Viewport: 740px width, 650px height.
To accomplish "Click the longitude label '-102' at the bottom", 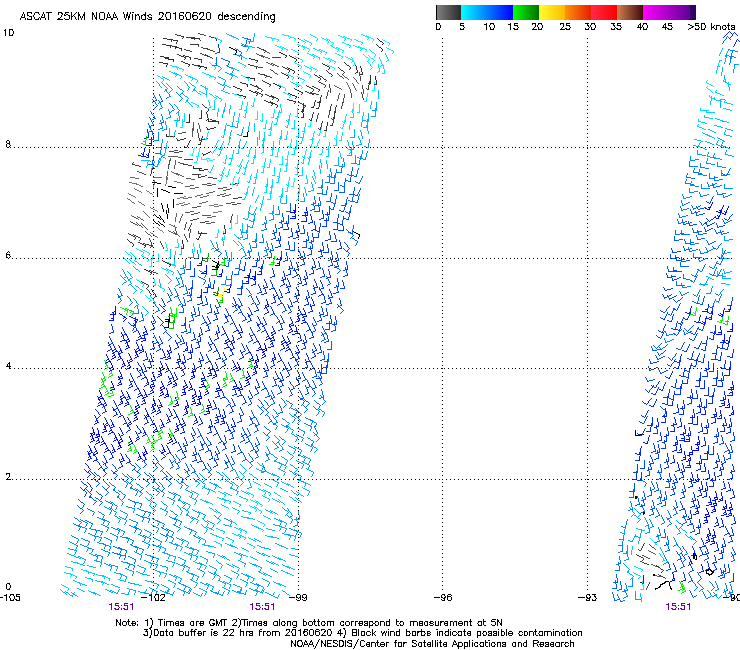I will [154, 598].
